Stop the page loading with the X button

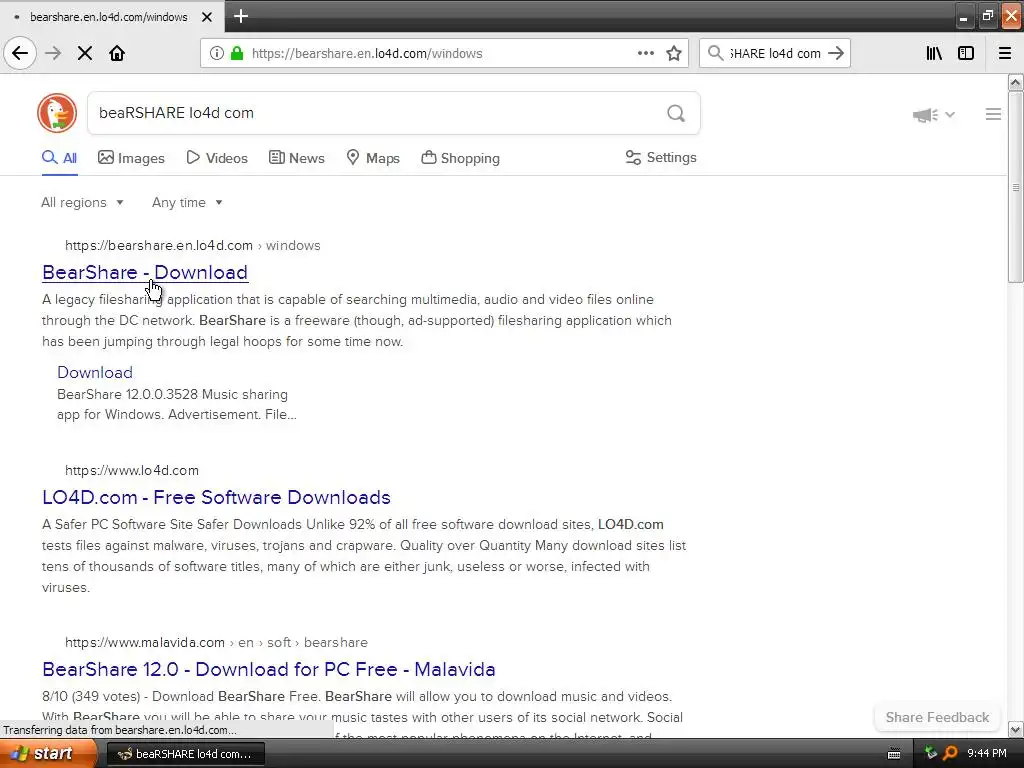[85, 54]
